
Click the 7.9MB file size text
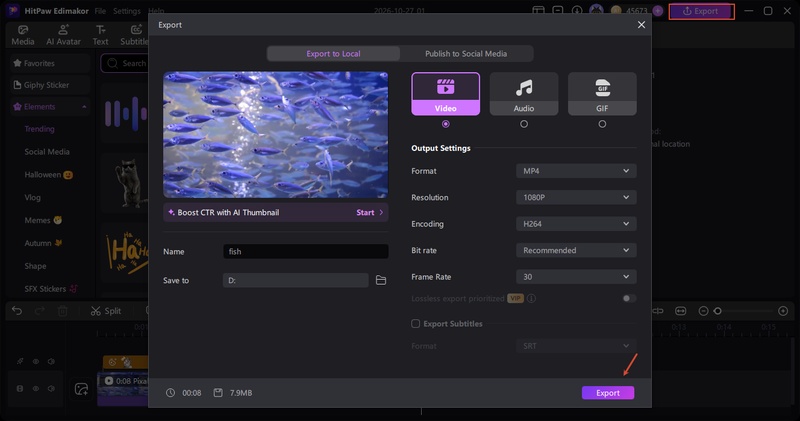(x=241, y=393)
